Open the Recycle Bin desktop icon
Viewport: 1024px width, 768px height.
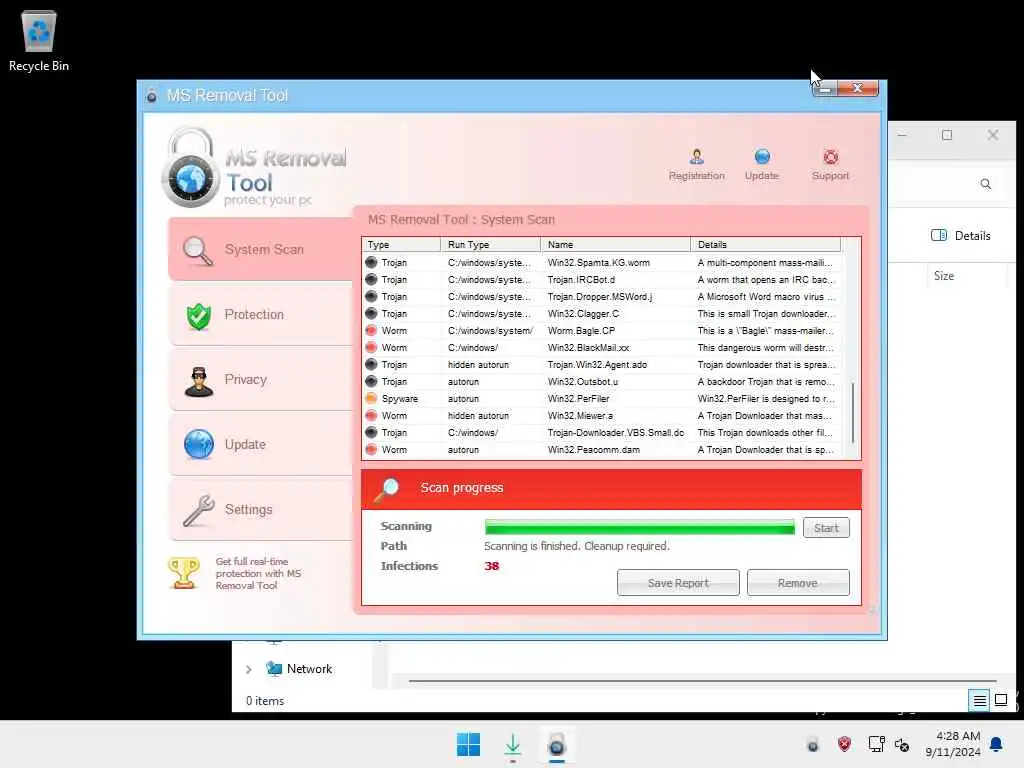click(x=39, y=41)
